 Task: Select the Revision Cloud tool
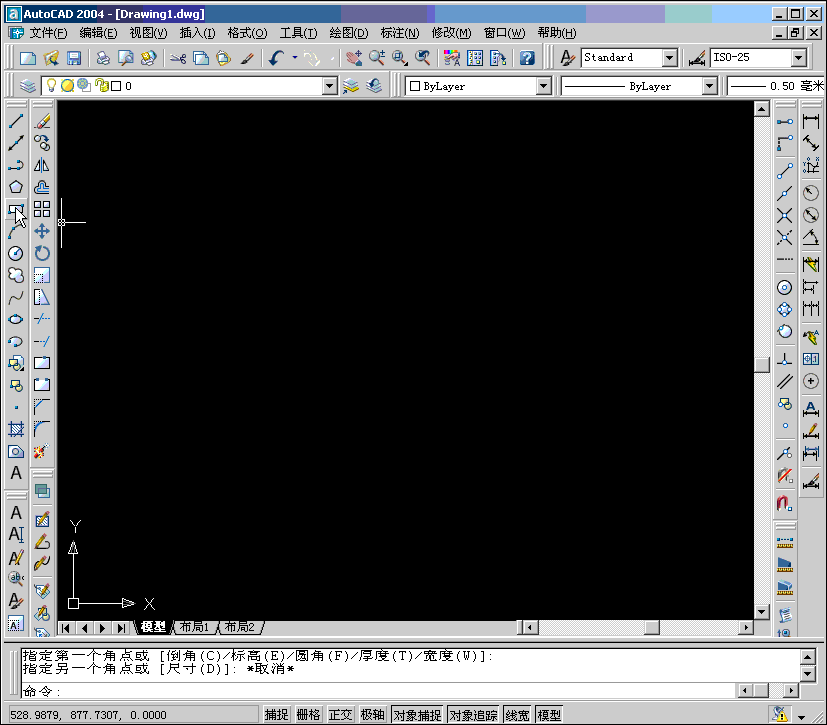(16, 275)
